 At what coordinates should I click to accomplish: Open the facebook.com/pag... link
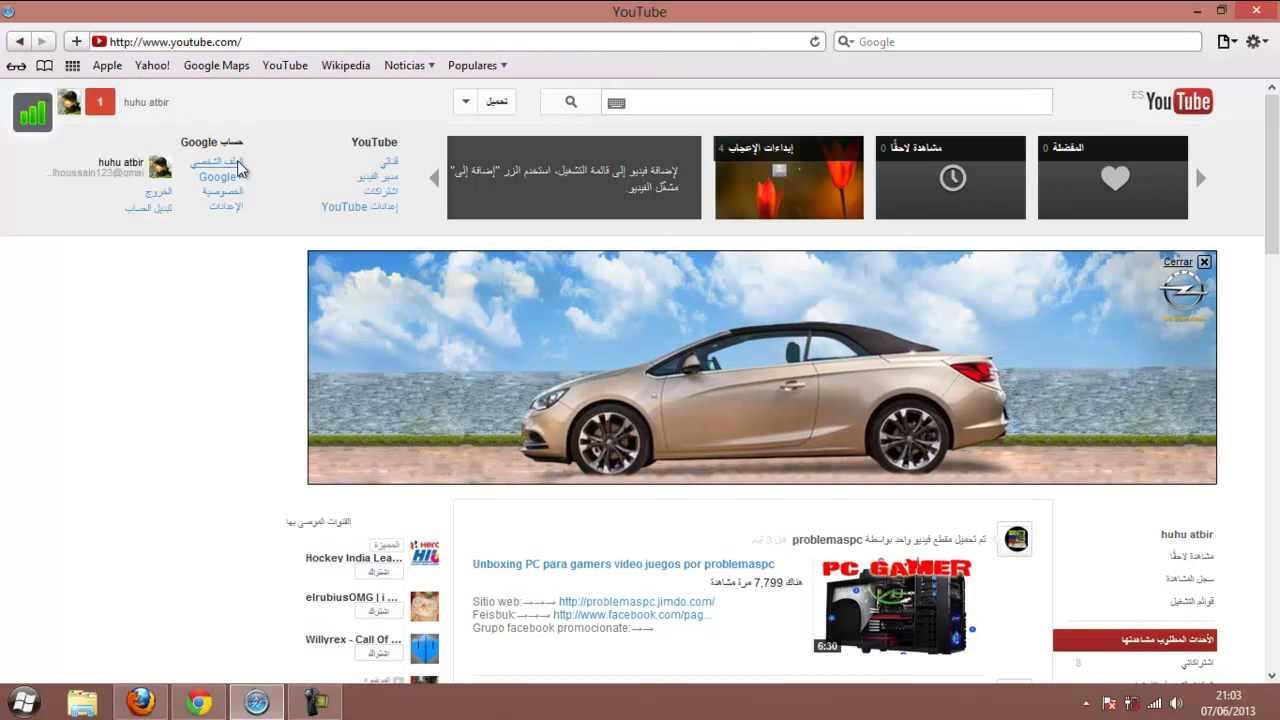click(x=632, y=615)
